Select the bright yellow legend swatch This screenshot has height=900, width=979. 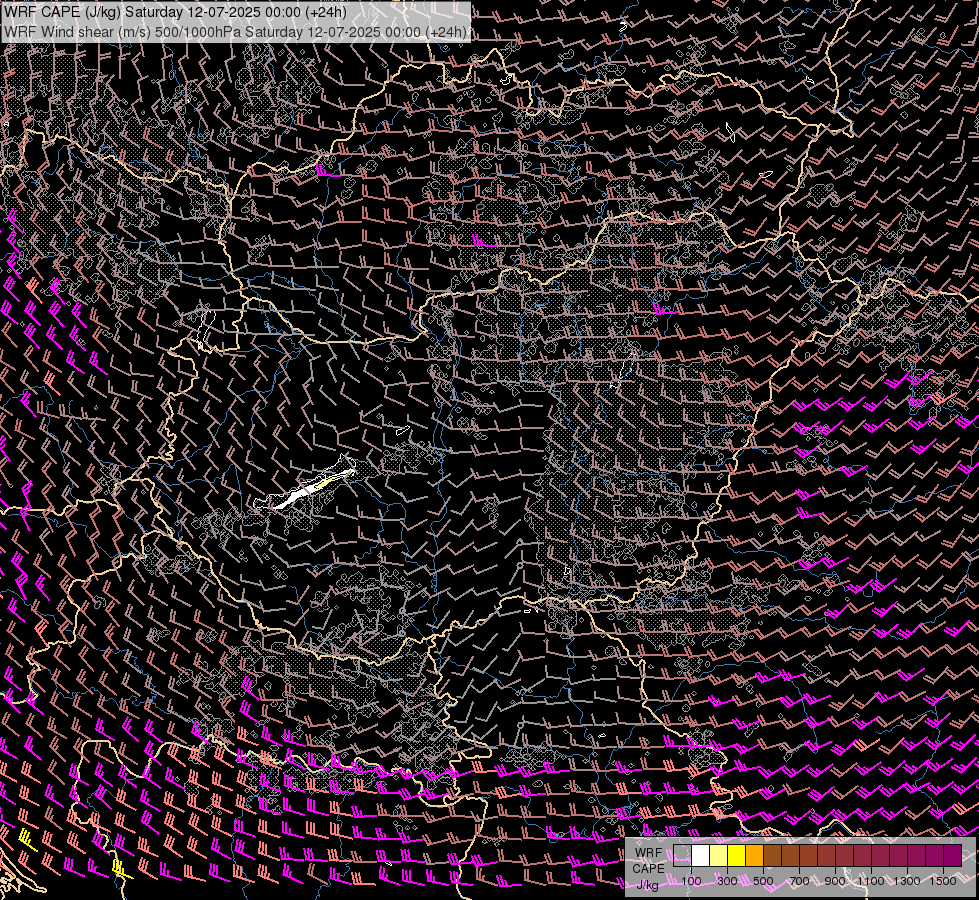(737, 855)
